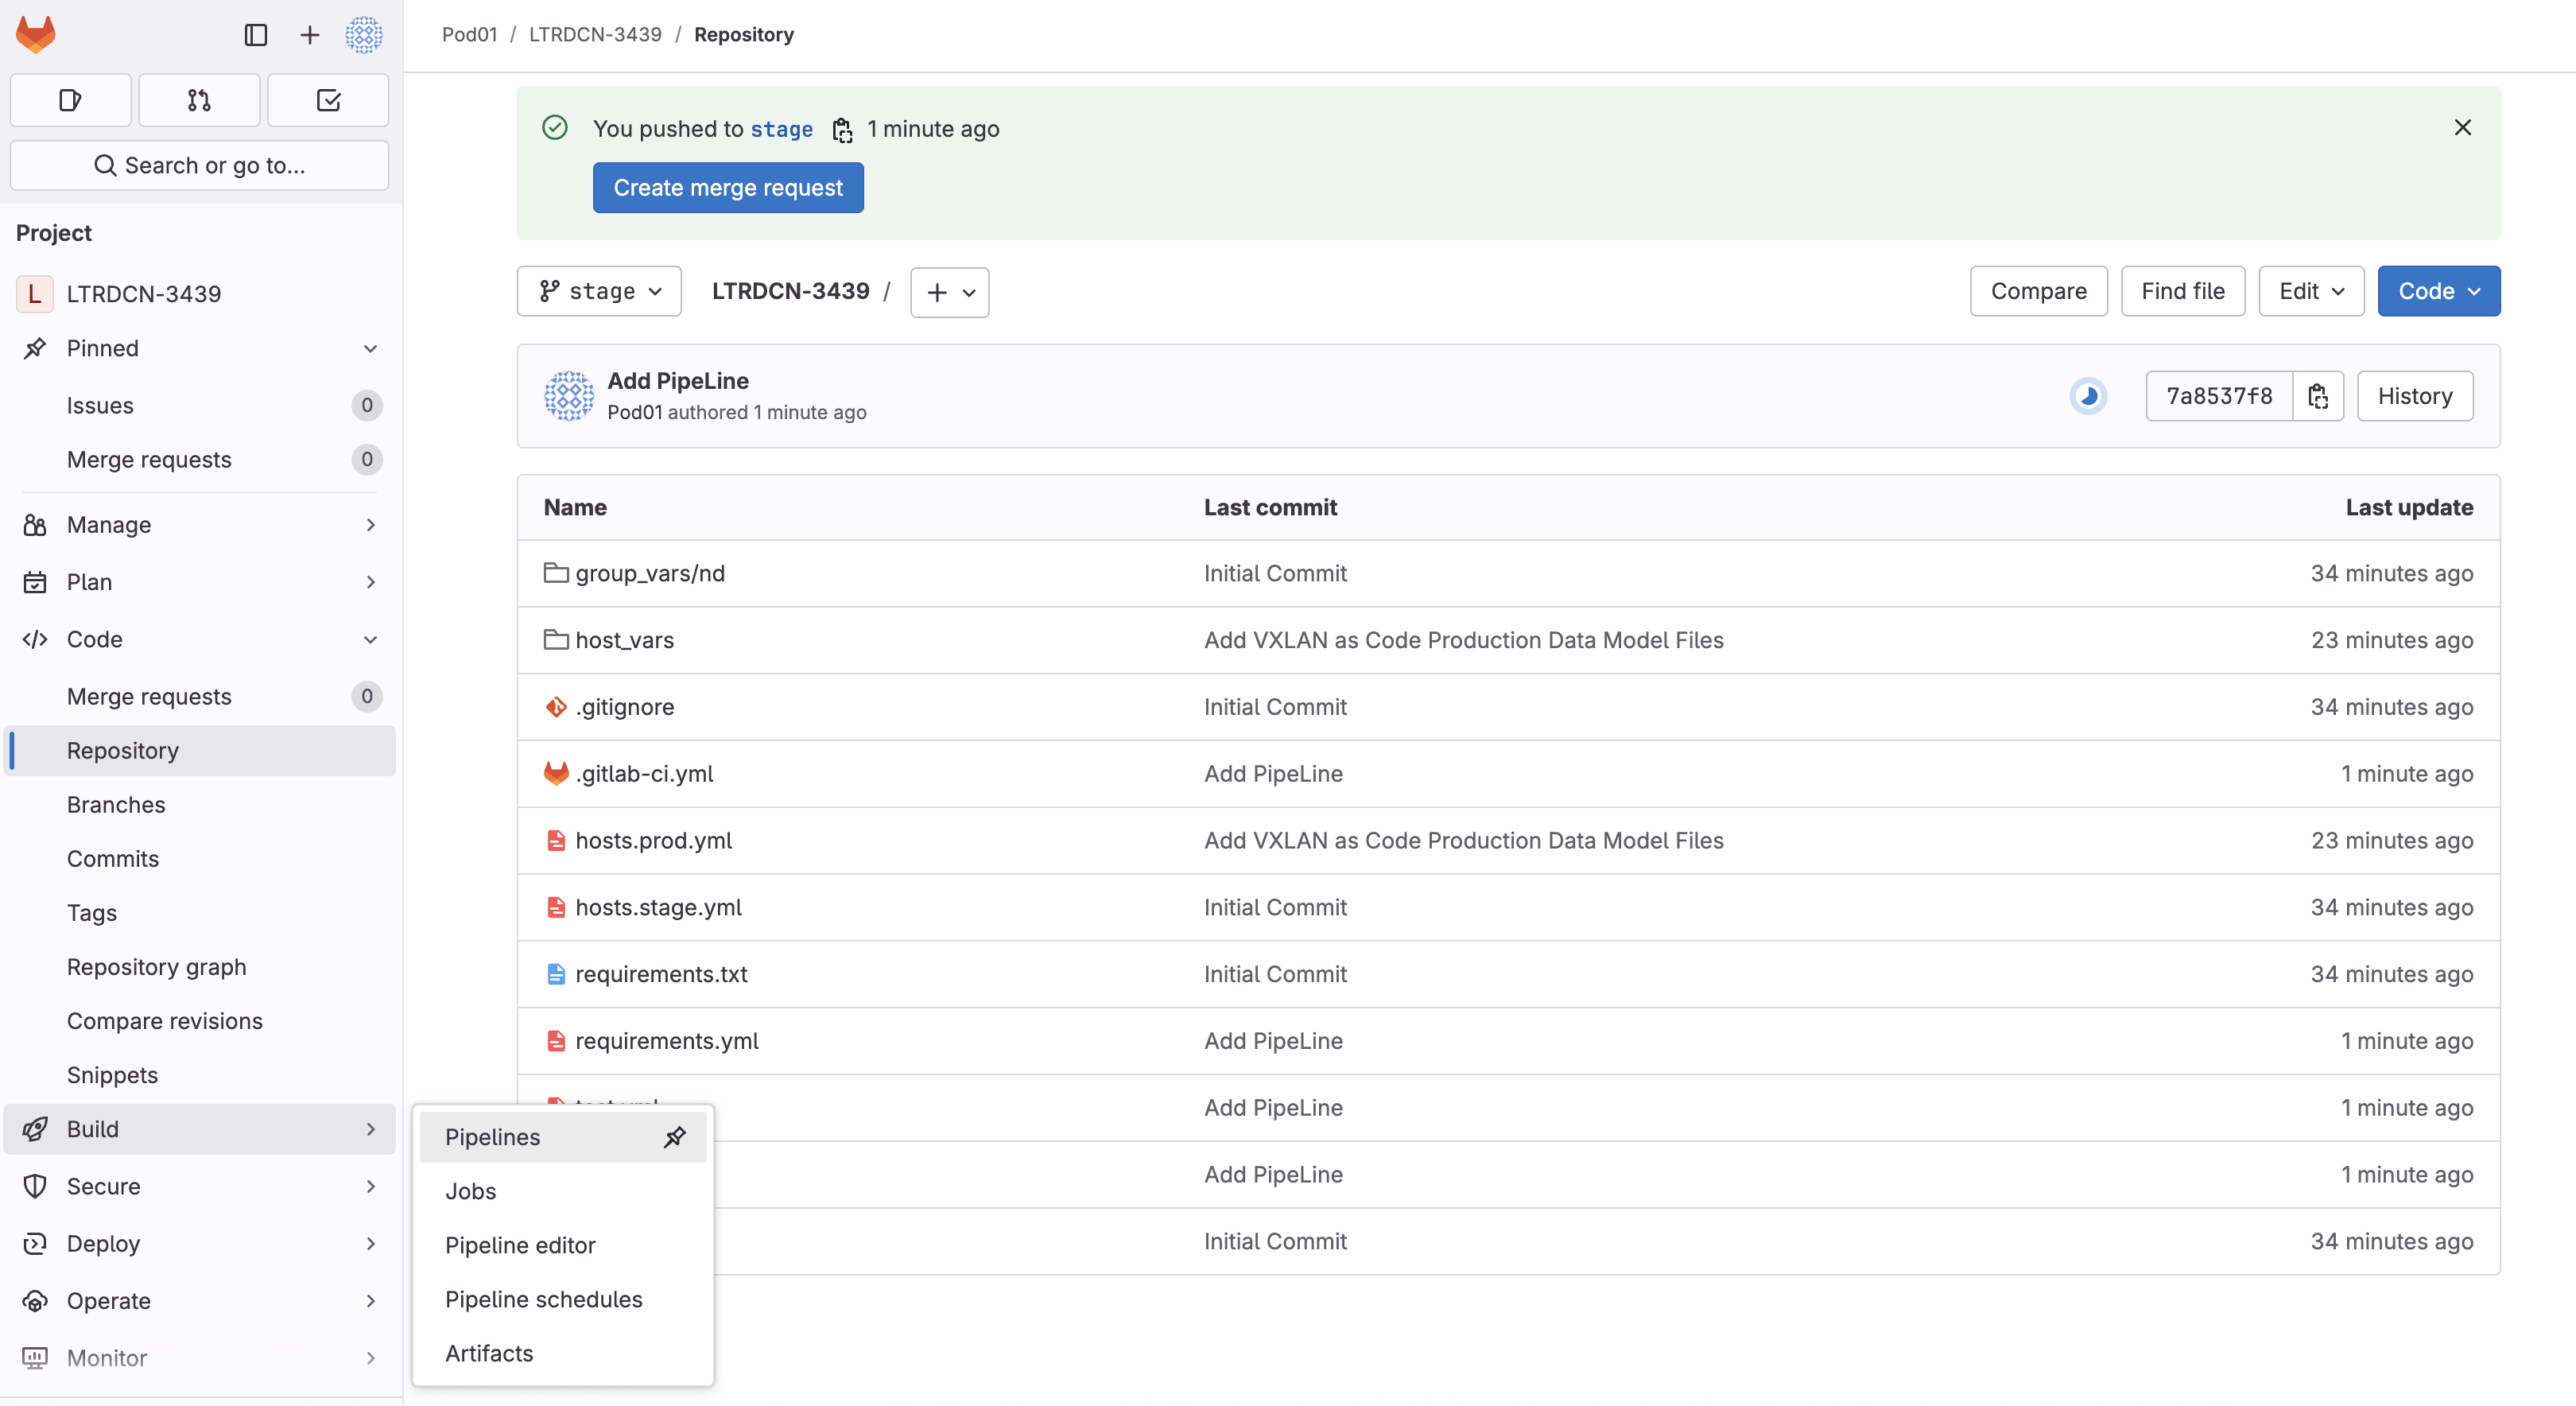Pin the Pipelines menu item

675,1137
